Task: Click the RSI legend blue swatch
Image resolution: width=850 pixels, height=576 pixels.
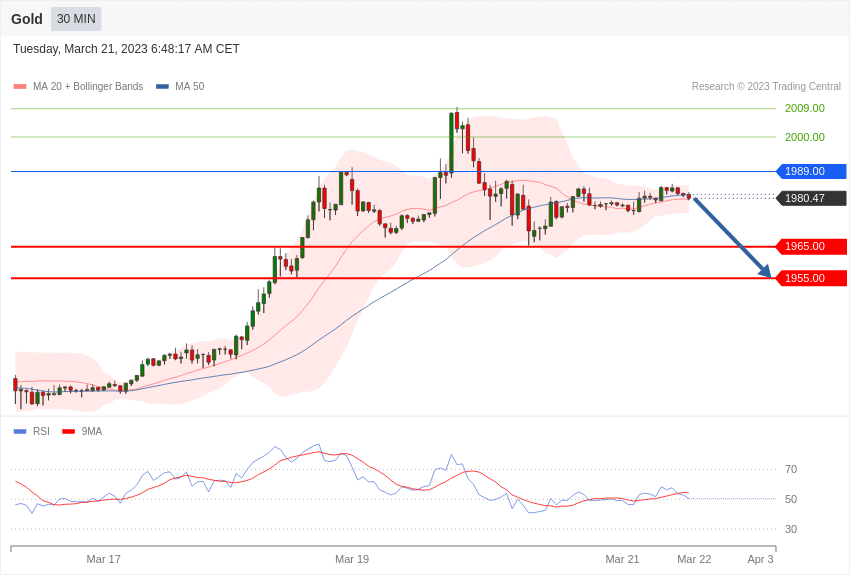Action: (x=20, y=432)
